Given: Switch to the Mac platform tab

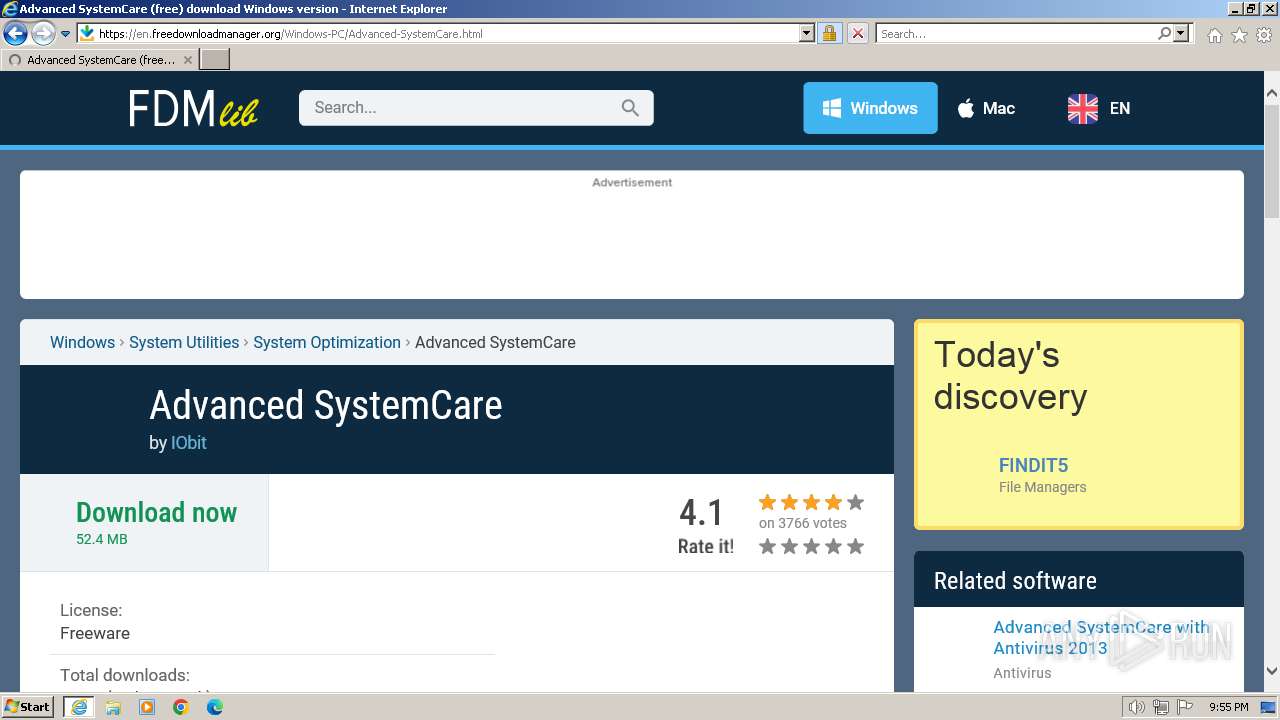Looking at the screenshot, I should point(986,108).
